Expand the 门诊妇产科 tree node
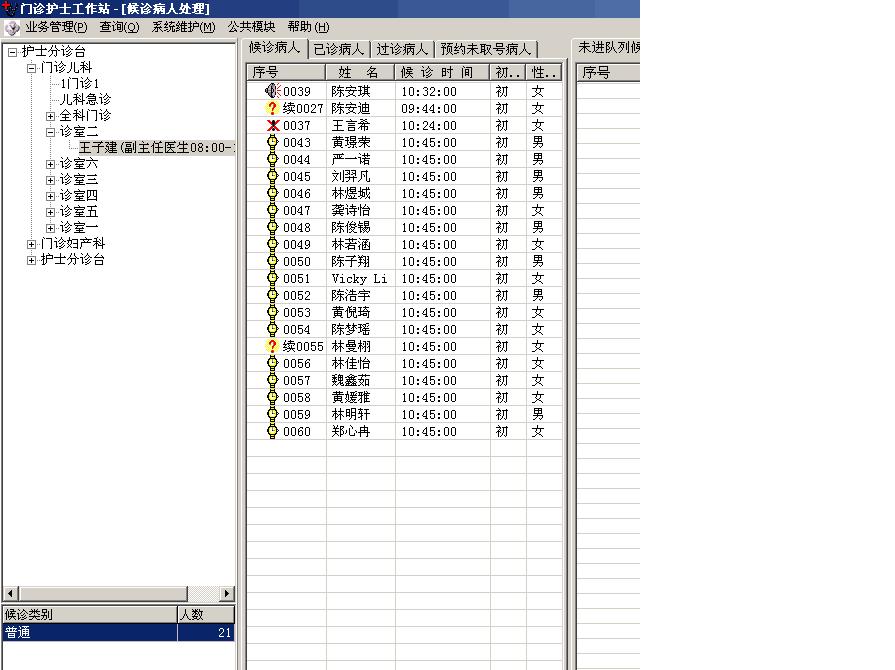The image size is (895, 670). (x=31, y=244)
